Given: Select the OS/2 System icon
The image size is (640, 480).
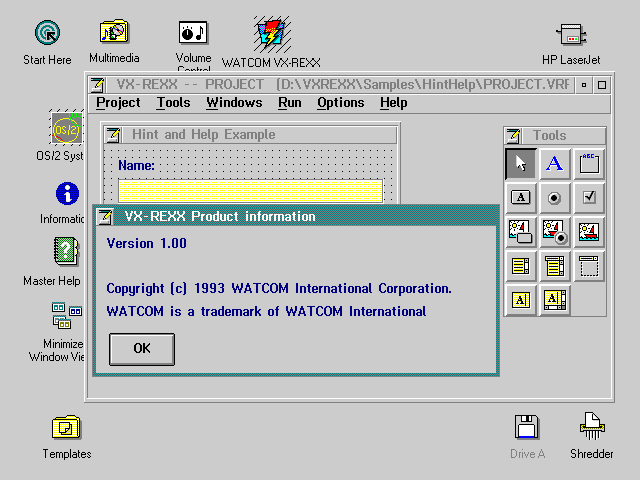Looking at the screenshot, I should (x=66, y=128).
